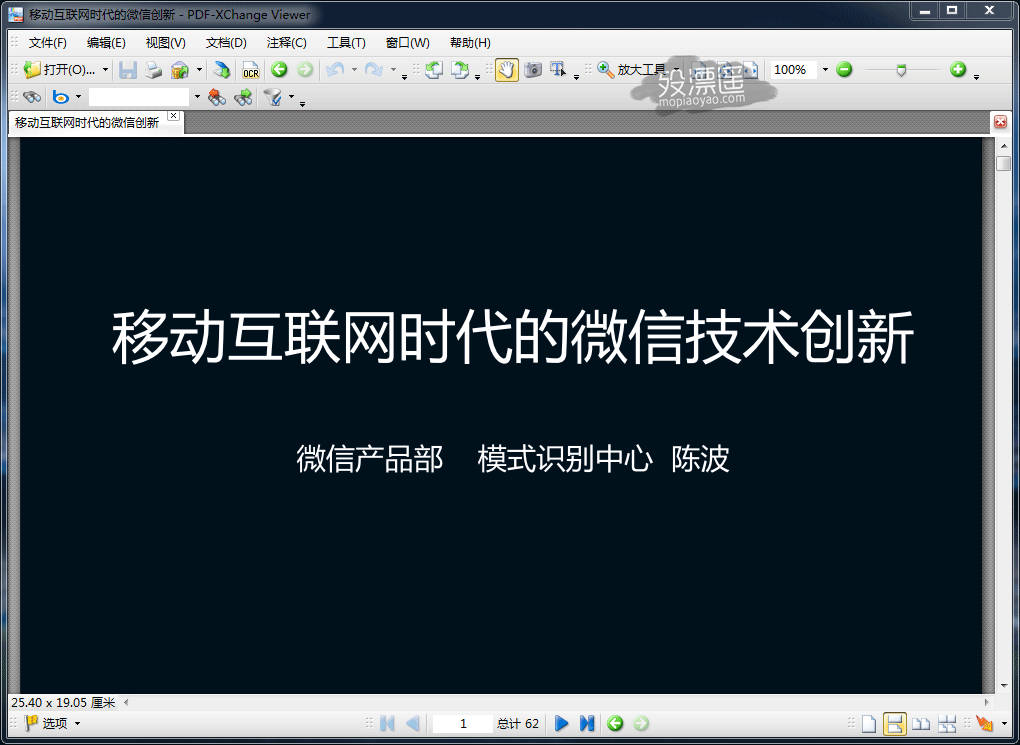Open the 文档(D) menu
The width and height of the screenshot is (1020, 745).
click(226, 43)
